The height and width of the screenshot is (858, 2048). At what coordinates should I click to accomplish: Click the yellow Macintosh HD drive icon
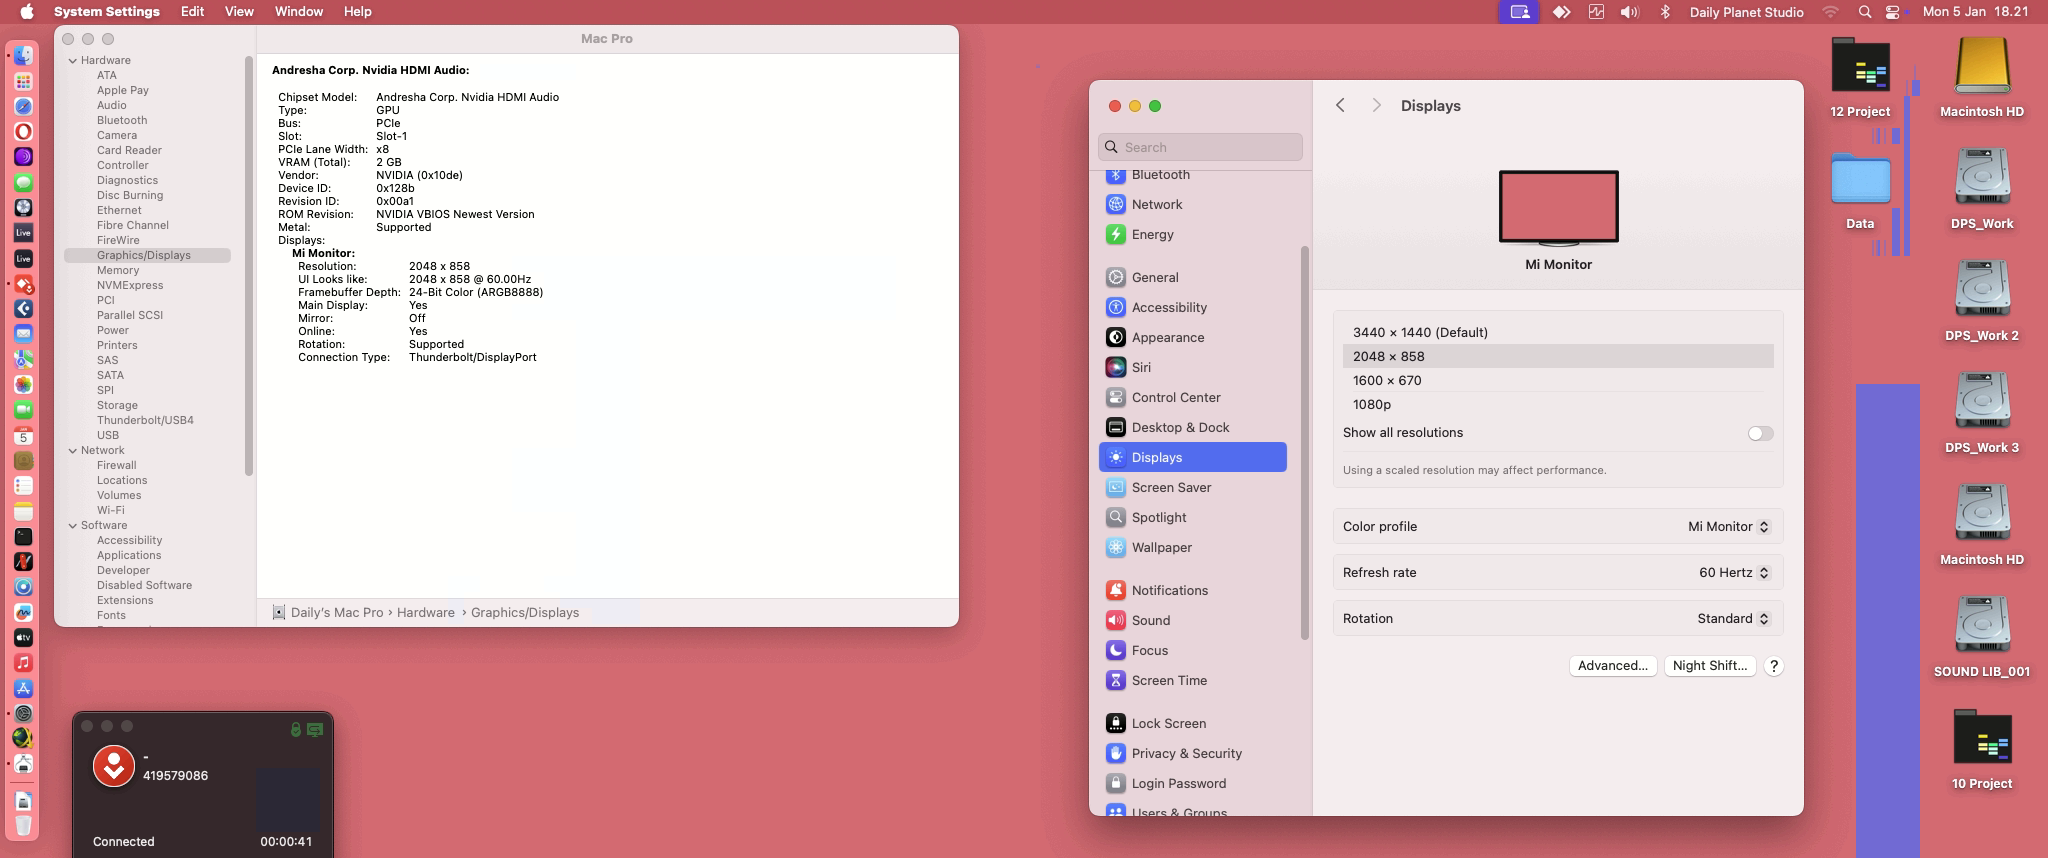click(x=1982, y=68)
